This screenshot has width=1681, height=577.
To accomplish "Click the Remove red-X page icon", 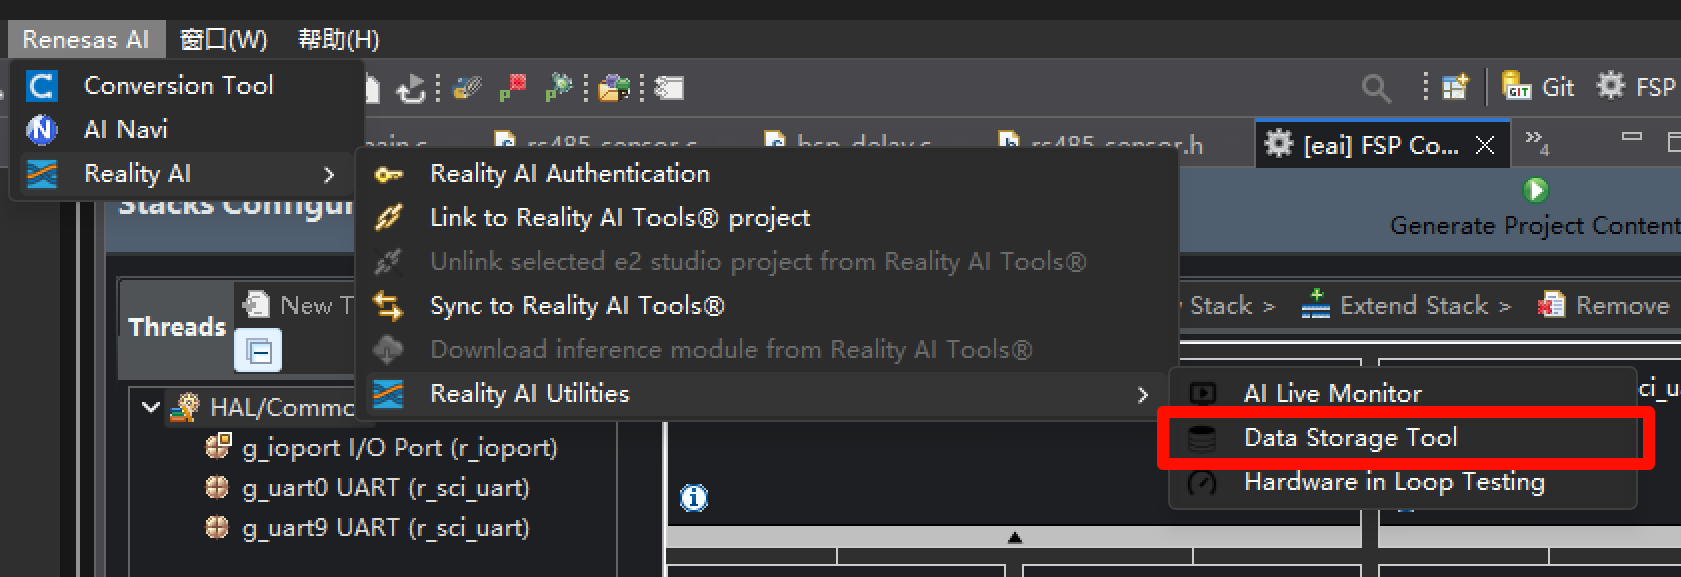I will (x=1551, y=304).
